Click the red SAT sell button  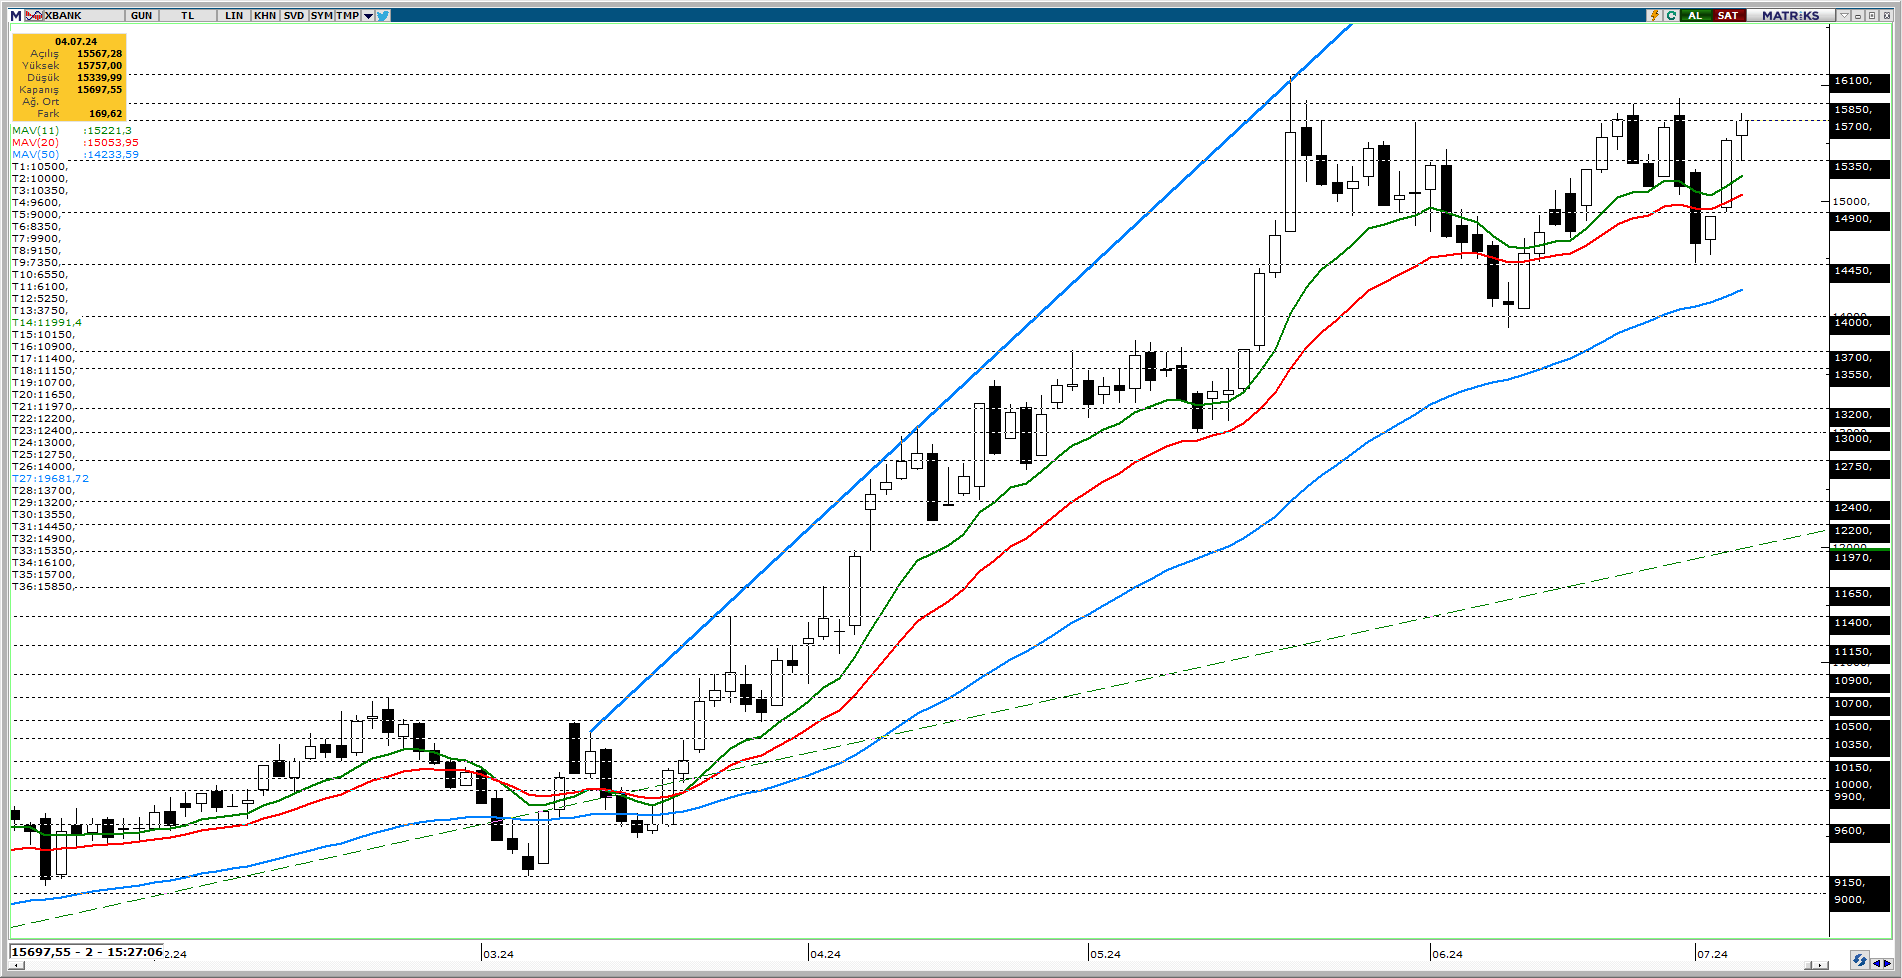pyautogui.click(x=1728, y=15)
